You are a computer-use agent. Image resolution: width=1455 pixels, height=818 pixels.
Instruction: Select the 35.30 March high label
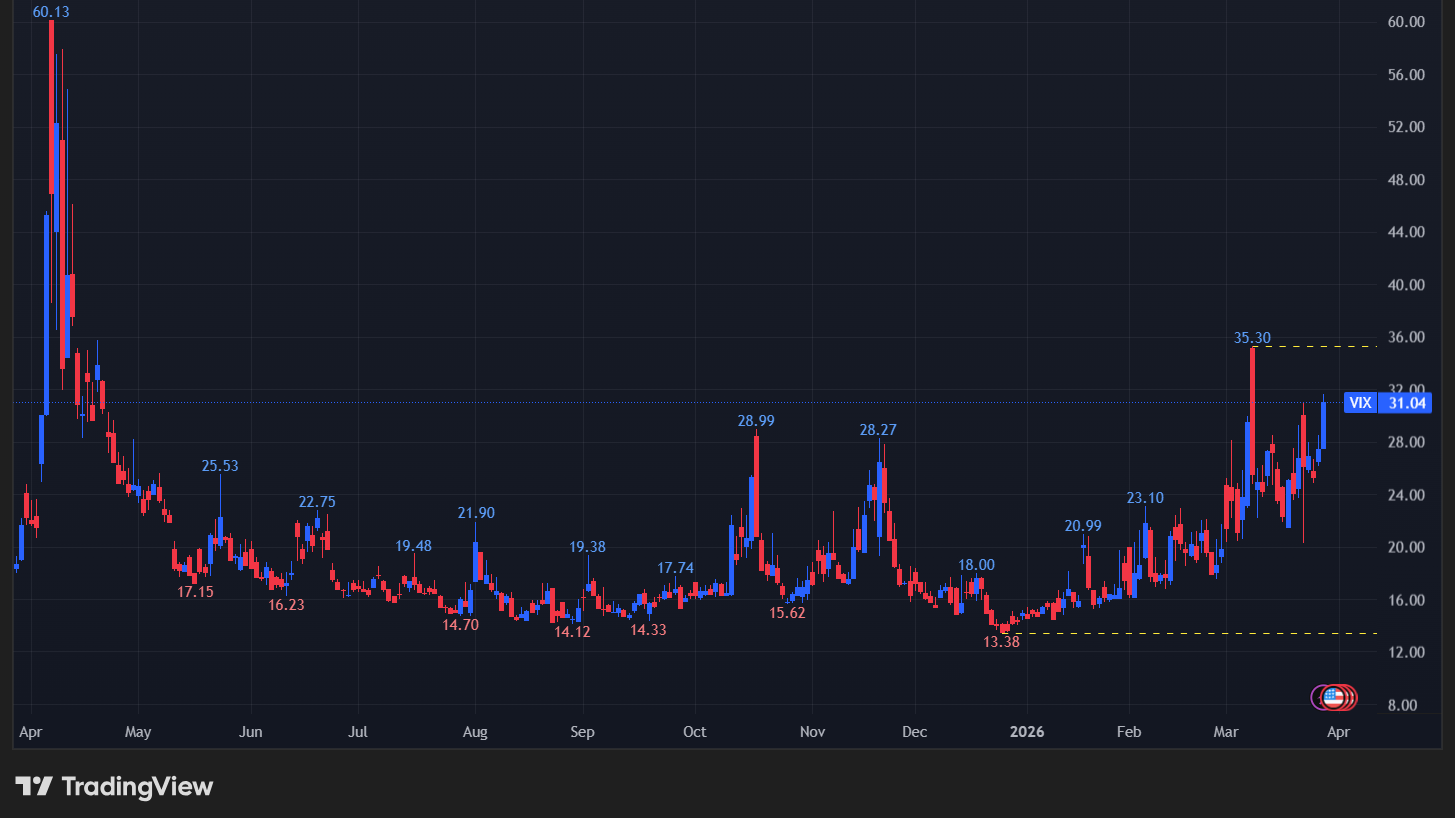click(1252, 338)
